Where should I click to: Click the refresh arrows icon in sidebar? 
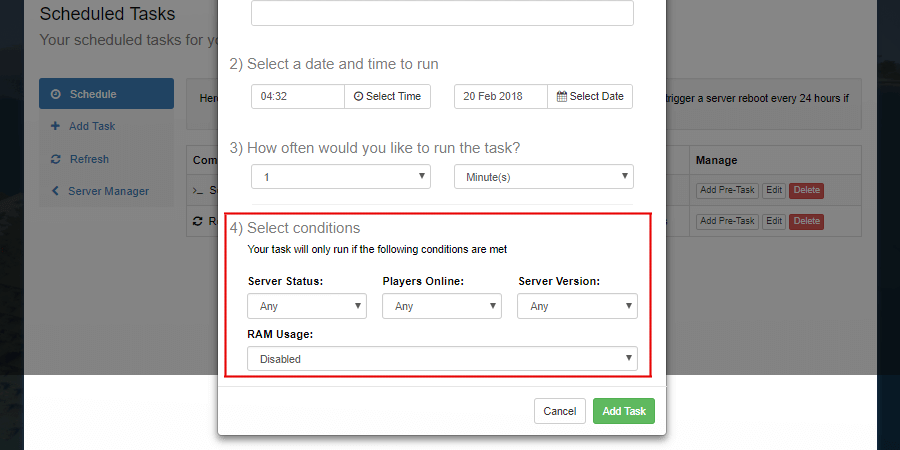[56, 159]
